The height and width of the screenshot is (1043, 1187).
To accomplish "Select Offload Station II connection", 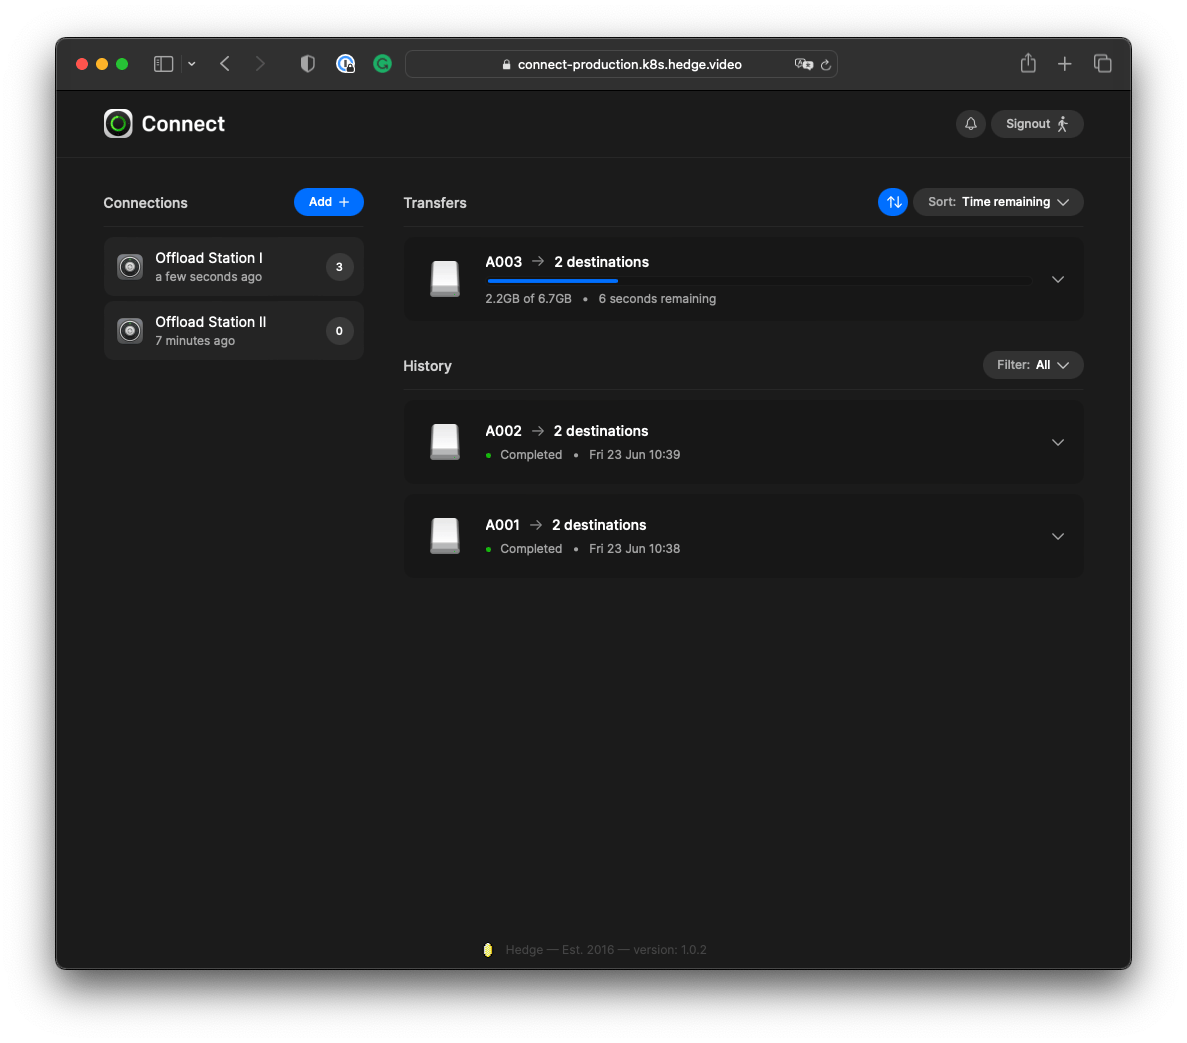I will pos(233,331).
